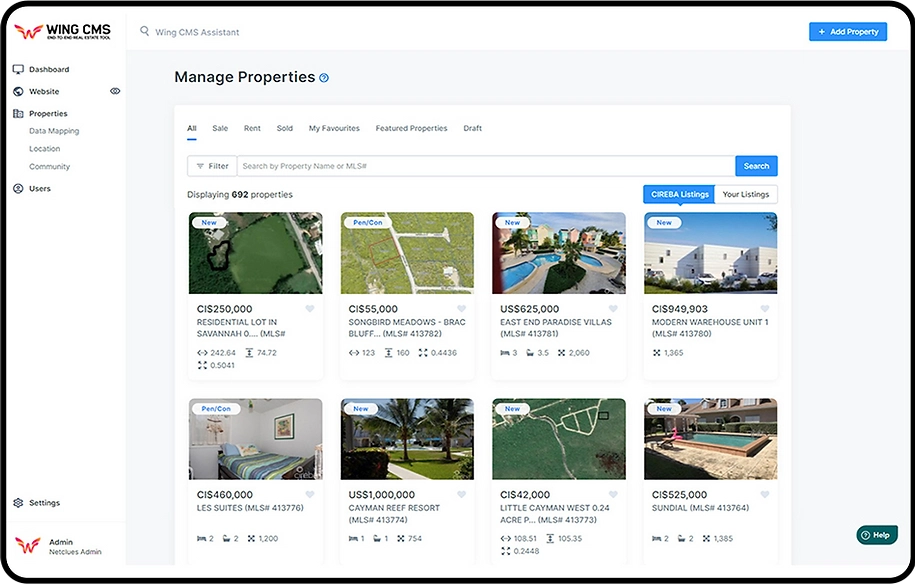915x584 pixels.
Task: Open the Dashboard section in sidebar
Action: [x=17, y=69]
